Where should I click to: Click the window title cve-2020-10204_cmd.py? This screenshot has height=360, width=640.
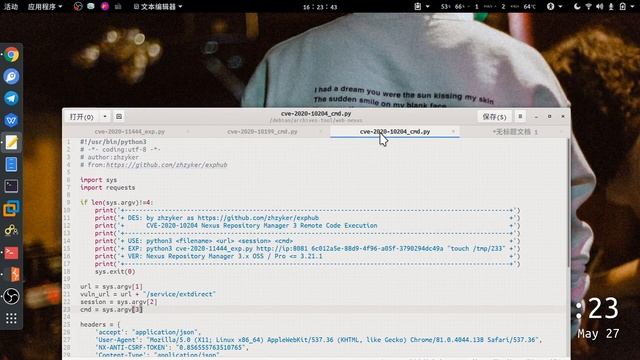coord(316,113)
